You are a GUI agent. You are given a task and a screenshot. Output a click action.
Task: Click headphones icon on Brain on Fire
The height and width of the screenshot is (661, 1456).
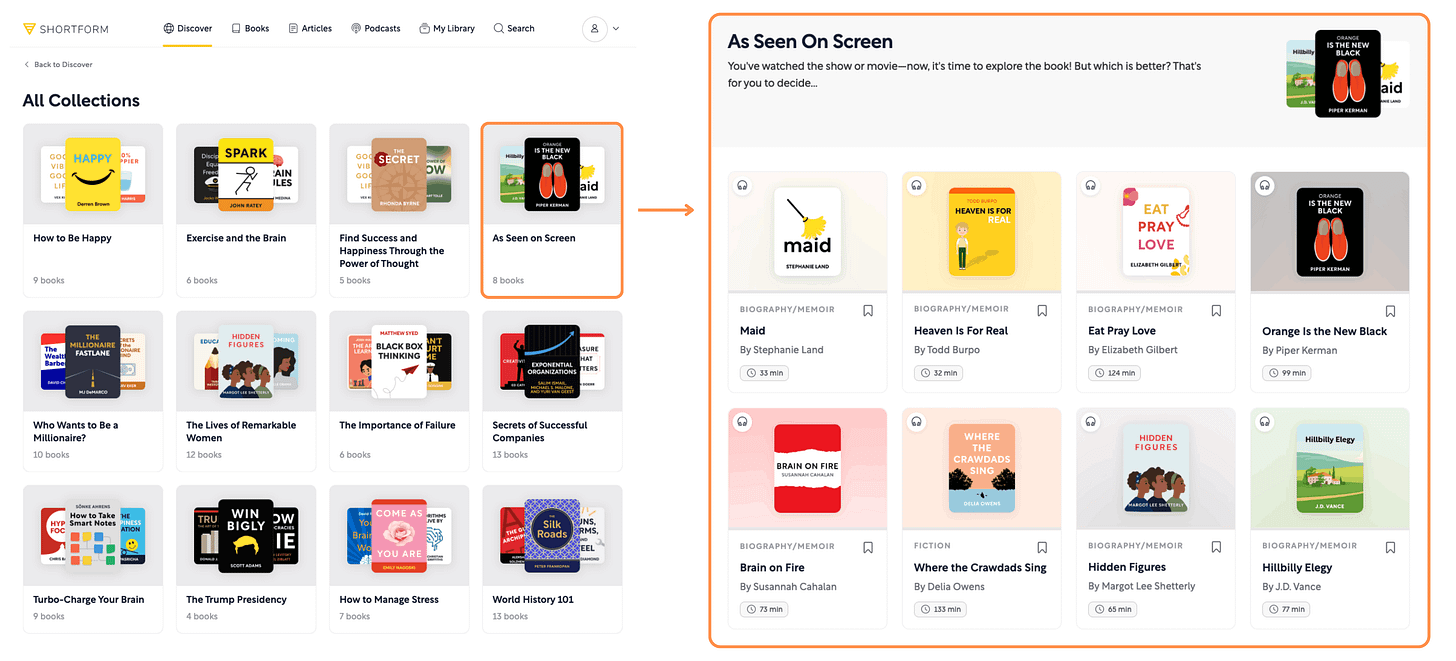(742, 422)
